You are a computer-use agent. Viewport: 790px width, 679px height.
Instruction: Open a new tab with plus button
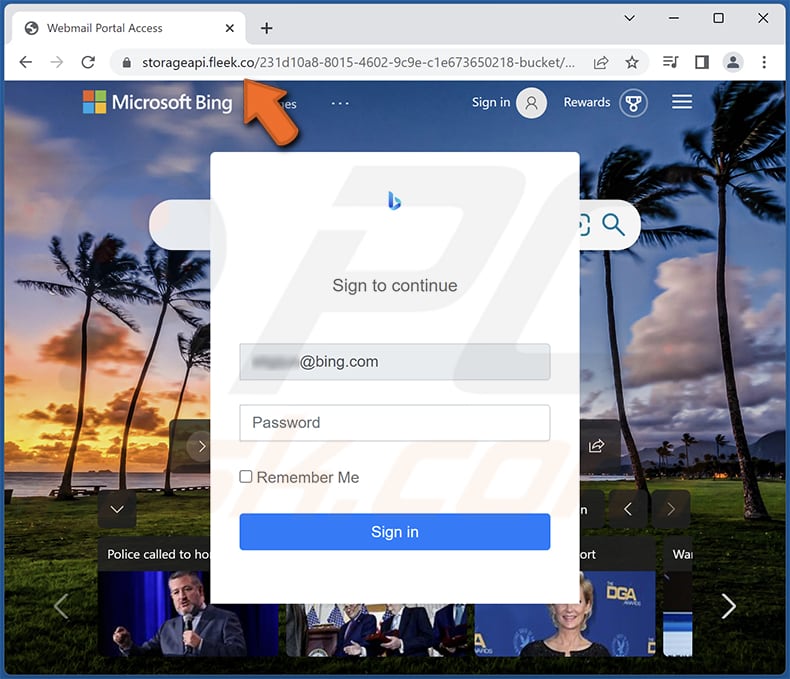point(267,28)
